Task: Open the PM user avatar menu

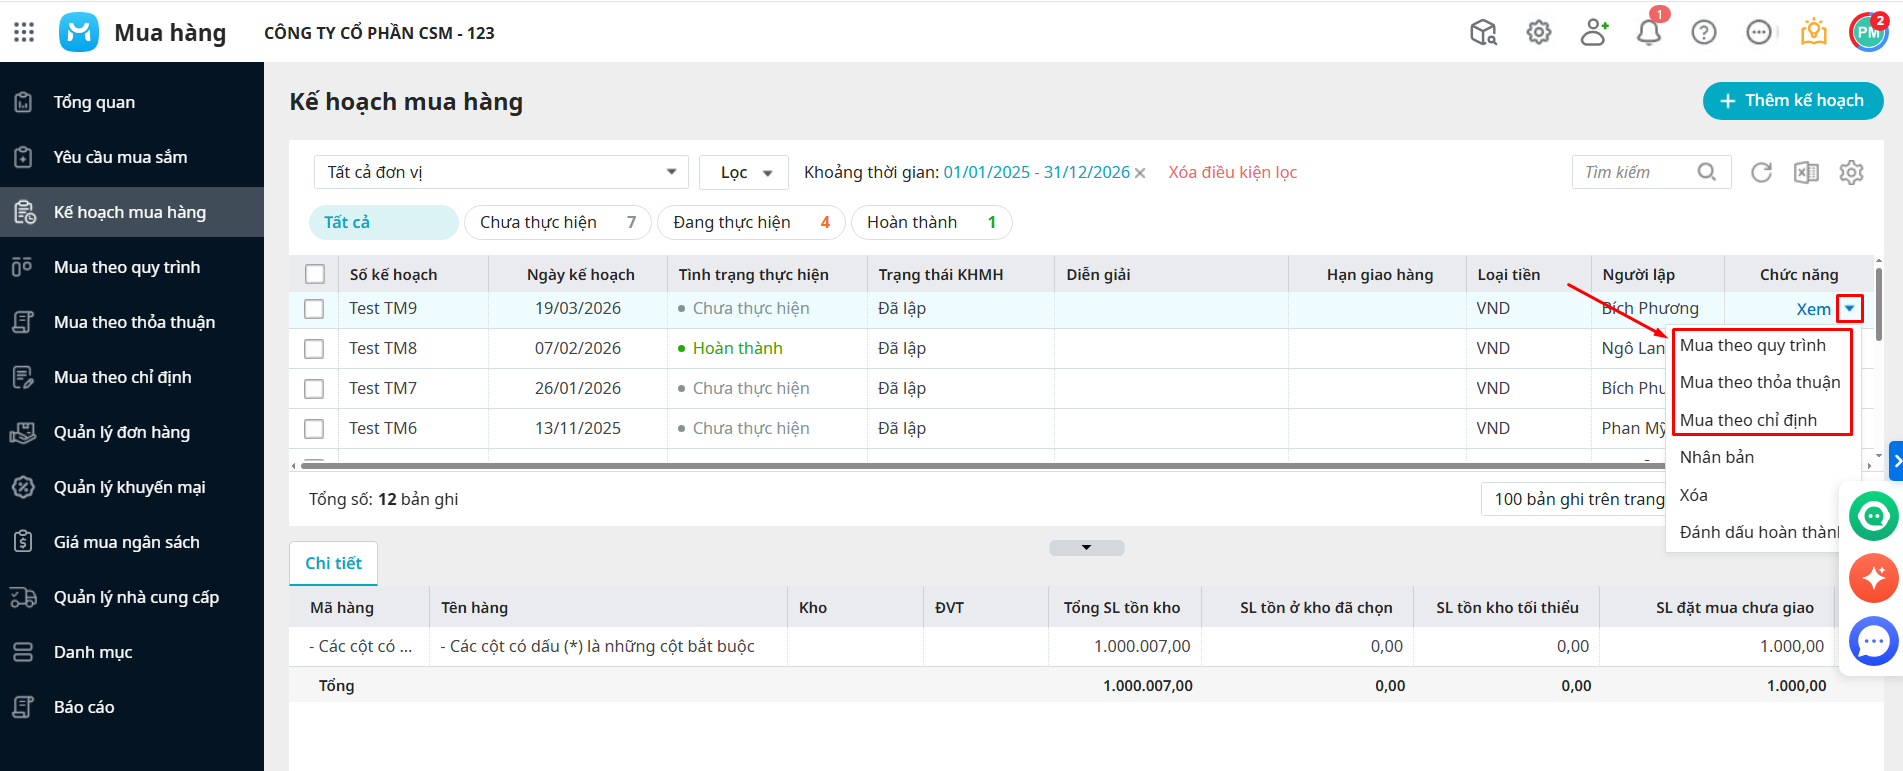Action: 1868,33
